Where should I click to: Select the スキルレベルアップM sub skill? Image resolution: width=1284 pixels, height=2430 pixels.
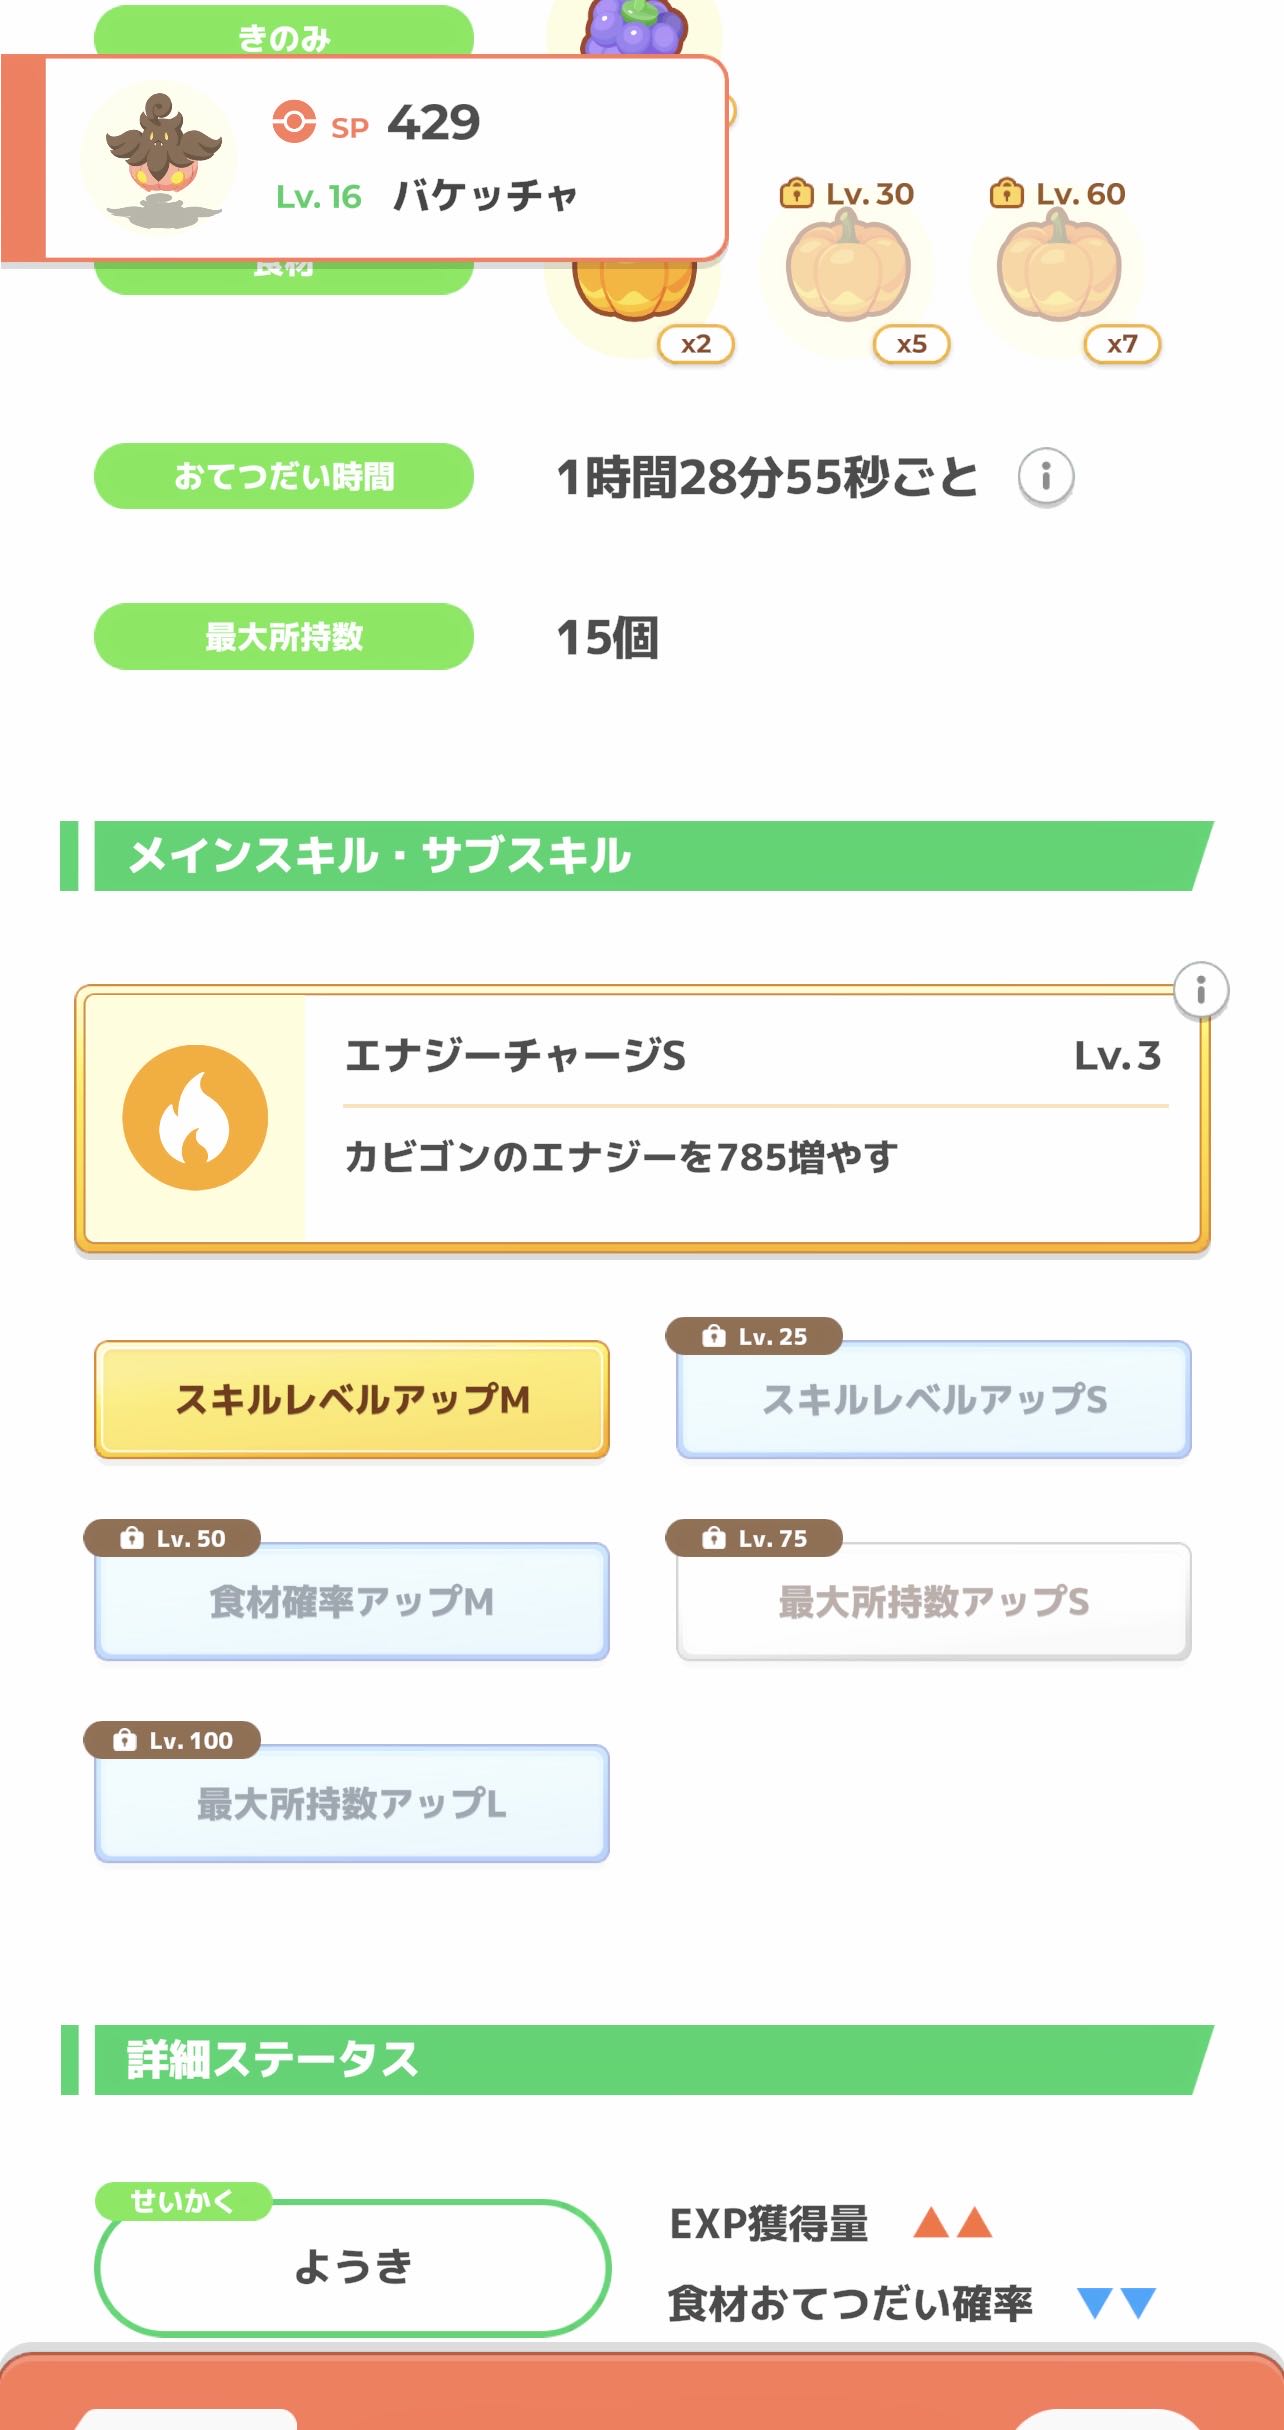click(352, 1399)
